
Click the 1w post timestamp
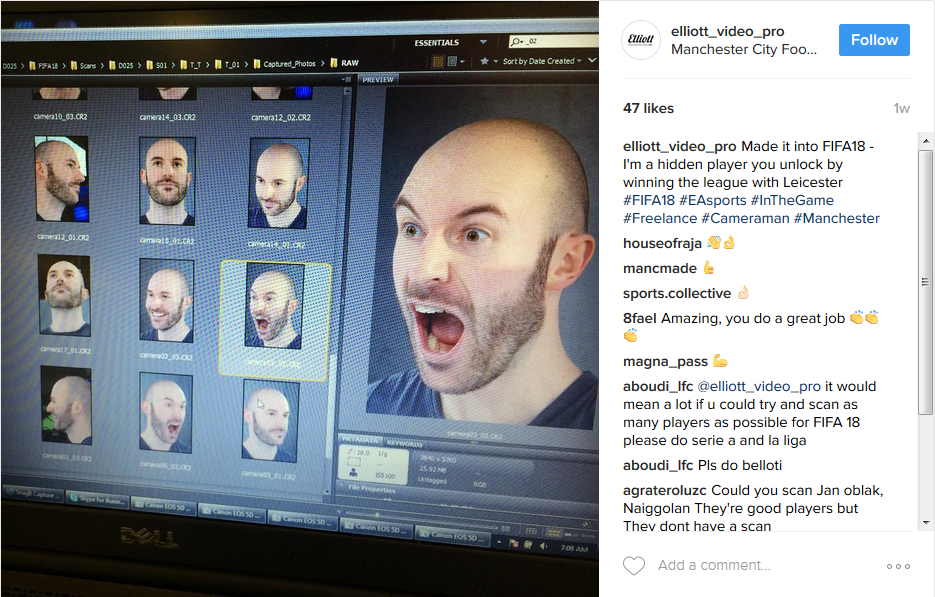point(901,108)
